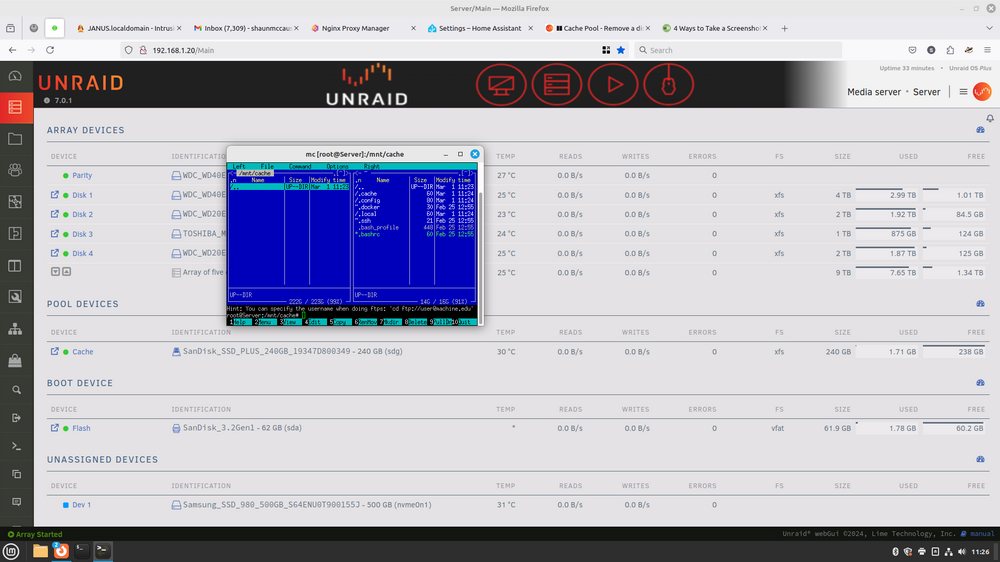The height and width of the screenshot is (562, 1000).
Task: Click the red server rack circle icon
Action: click(557, 84)
